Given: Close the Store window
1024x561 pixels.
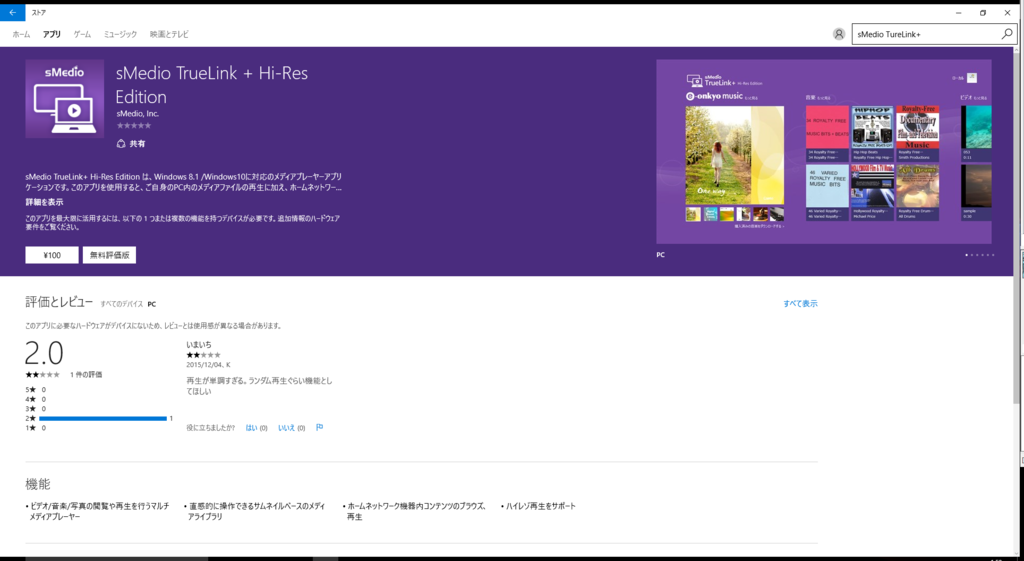Looking at the screenshot, I should tap(1008, 12).
